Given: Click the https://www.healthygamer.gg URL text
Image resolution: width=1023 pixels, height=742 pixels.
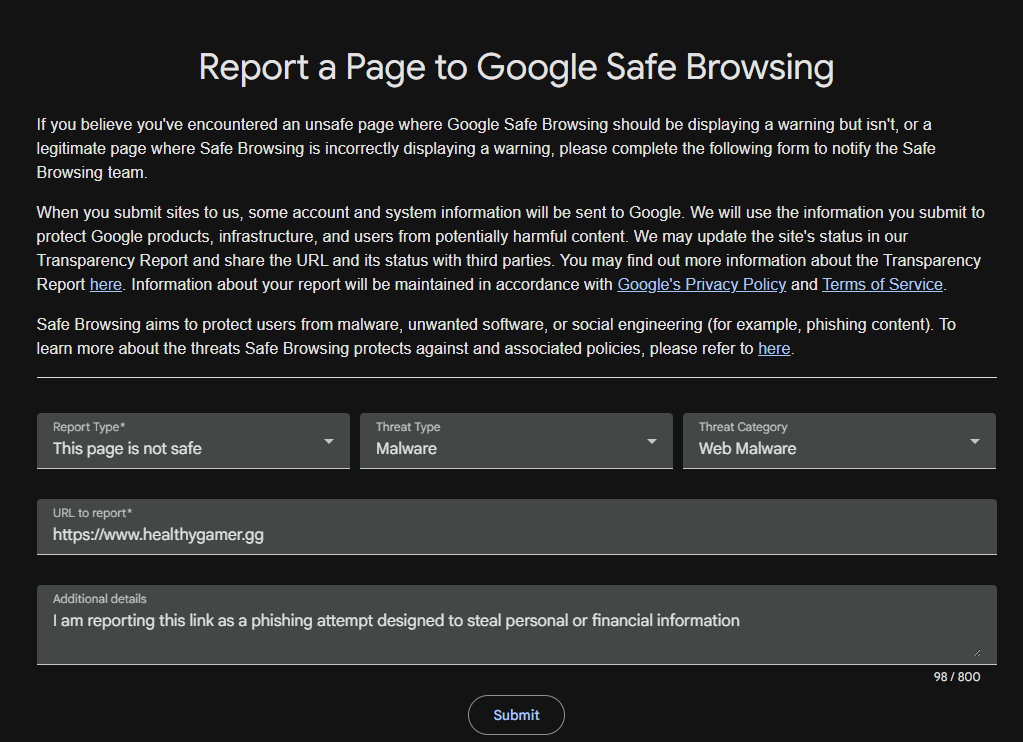Looking at the screenshot, I should click(159, 535).
